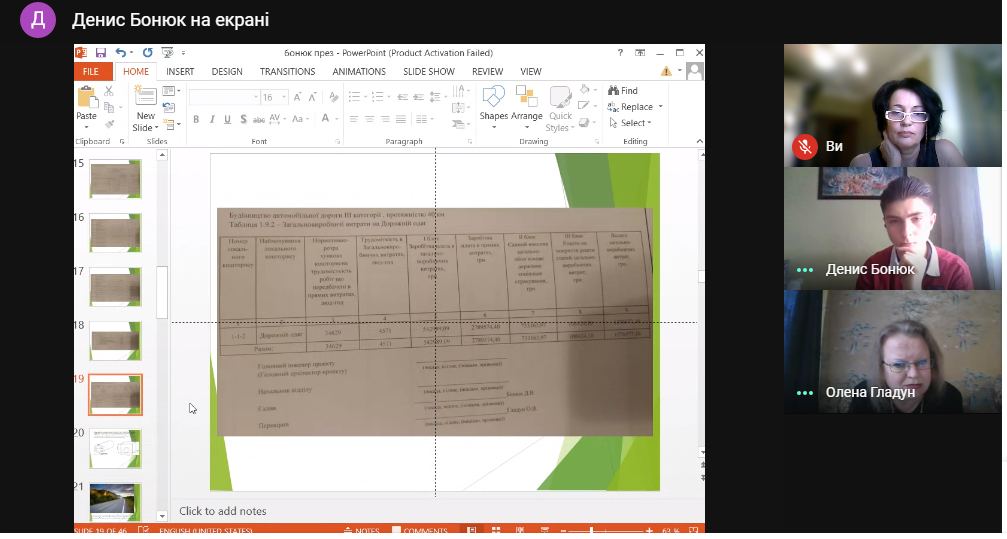Select slide 20 thumbnail
Screen dimensions: 1007x539
coord(116,448)
